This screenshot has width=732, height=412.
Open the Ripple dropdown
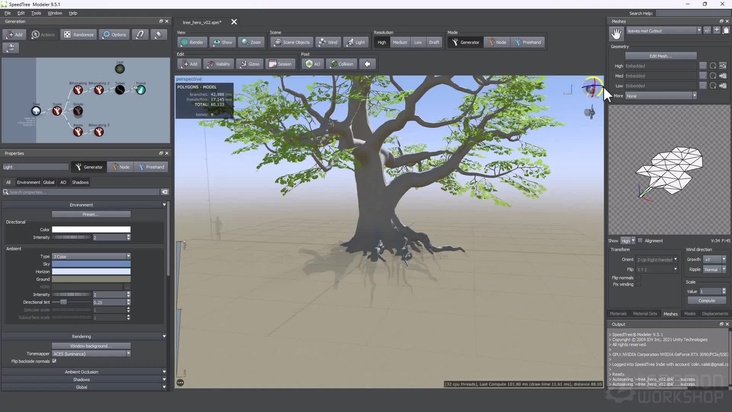click(x=715, y=269)
